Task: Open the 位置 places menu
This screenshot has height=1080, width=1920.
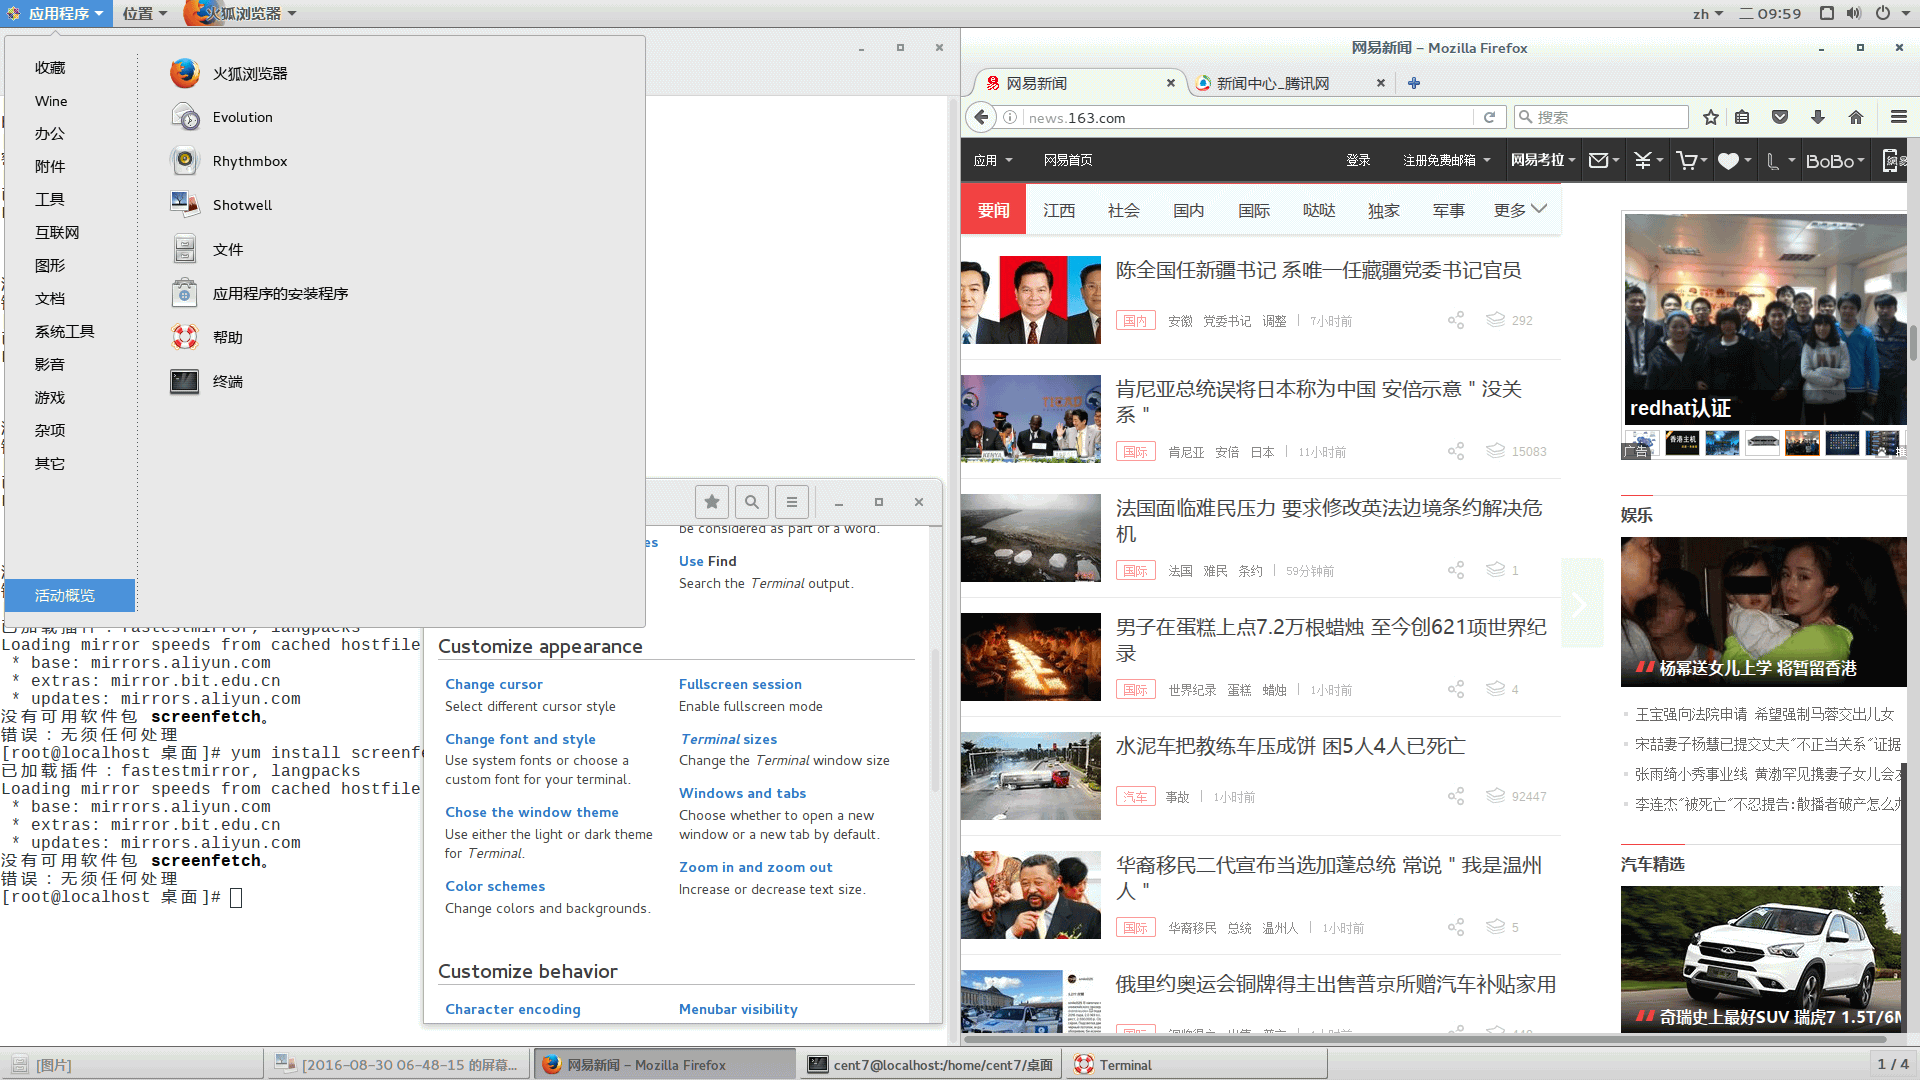Action: (145, 13)
